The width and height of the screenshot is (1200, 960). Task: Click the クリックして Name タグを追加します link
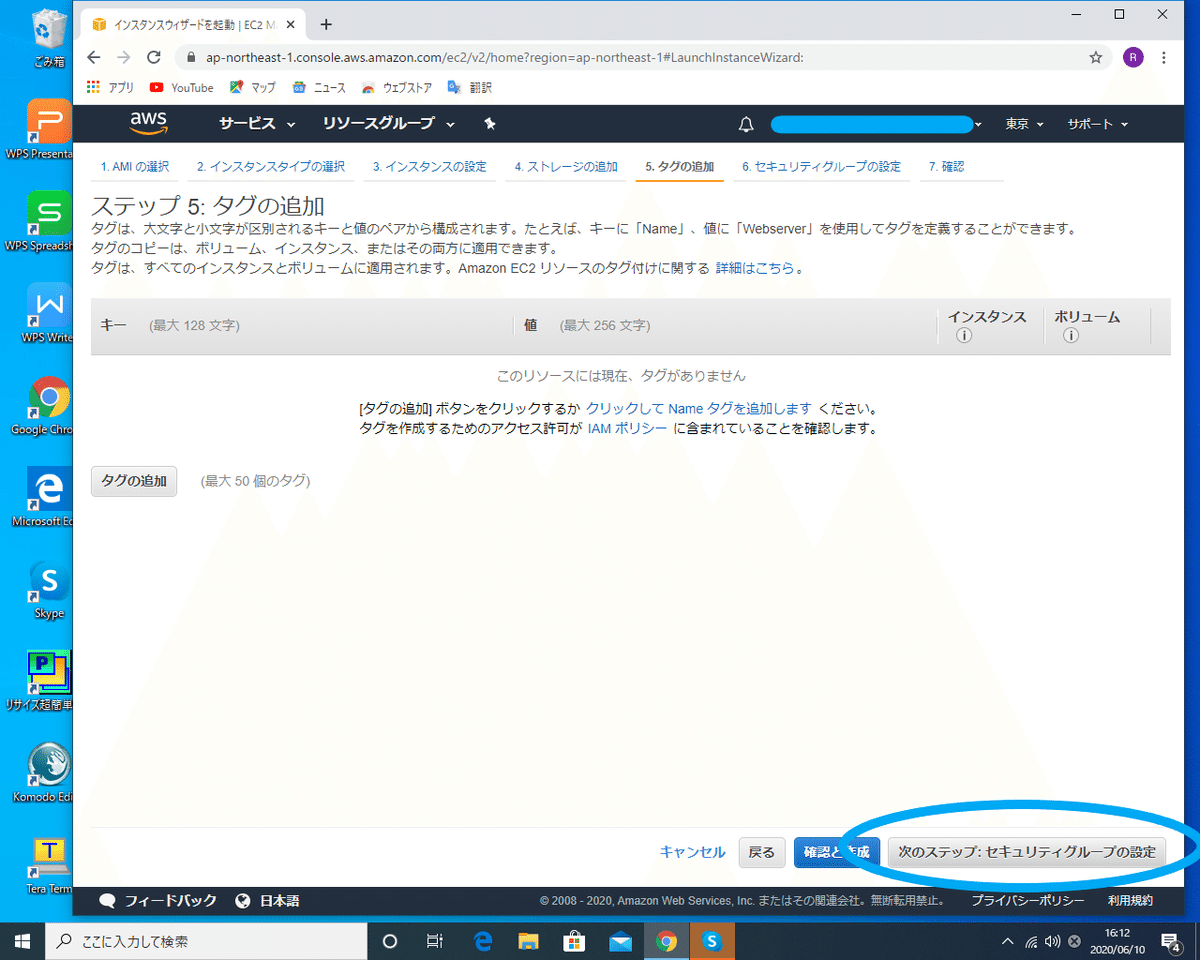click(x=699, y=408)
